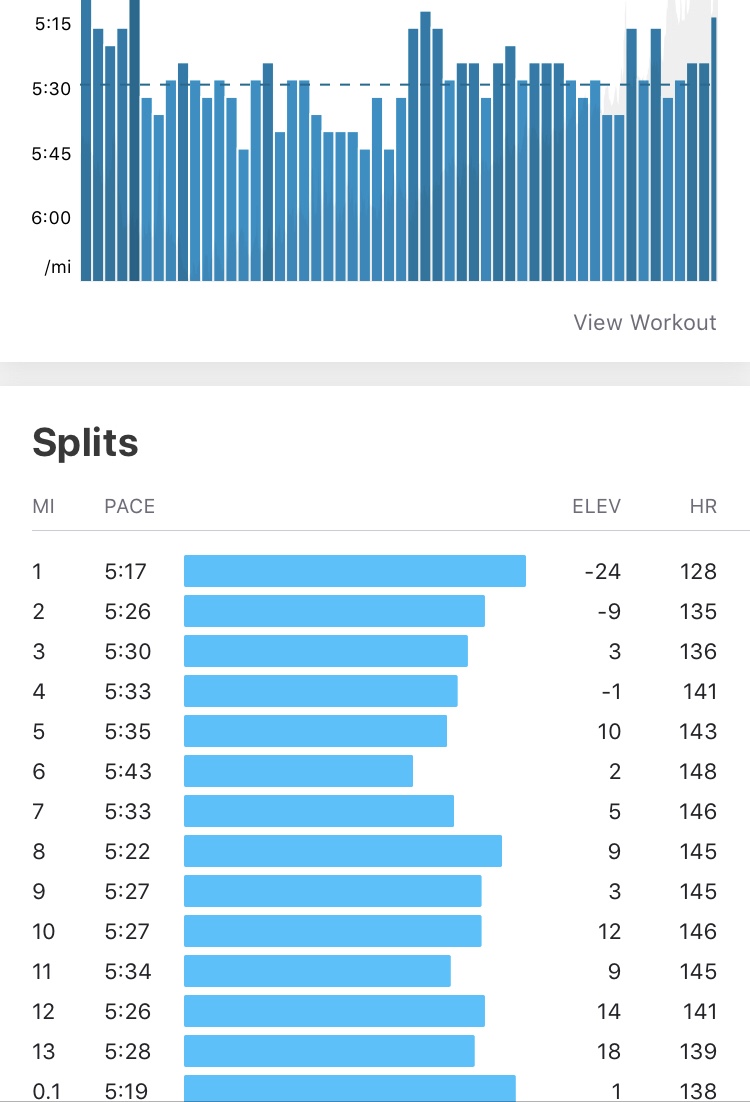The width and height of the screenshot is (750, 1102).
Task: Tap elevation value 18 for mile 13
Action: [609, 1051]
